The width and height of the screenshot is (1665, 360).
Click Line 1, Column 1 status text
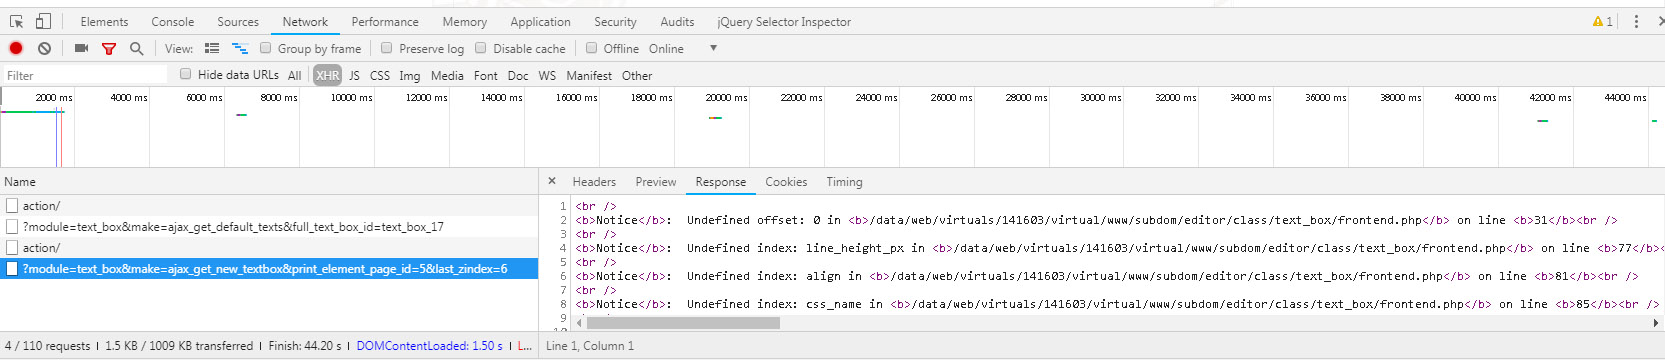pos(590,346)
